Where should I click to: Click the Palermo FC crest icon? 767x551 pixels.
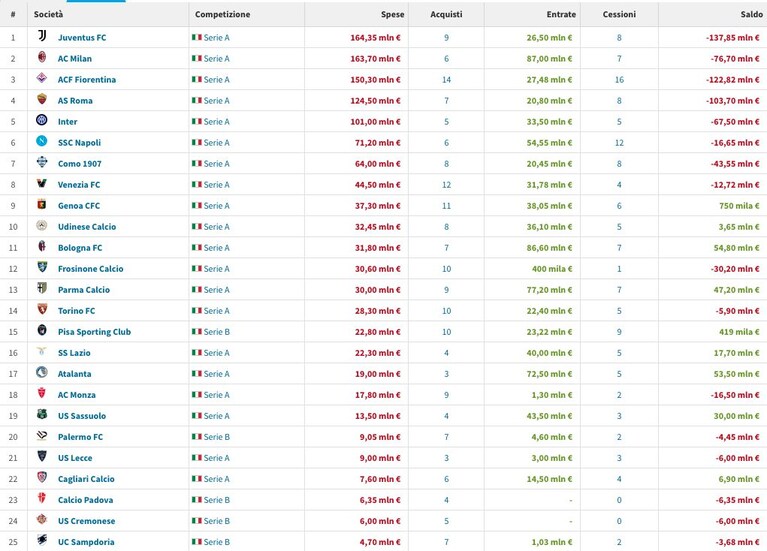[42, 436]
